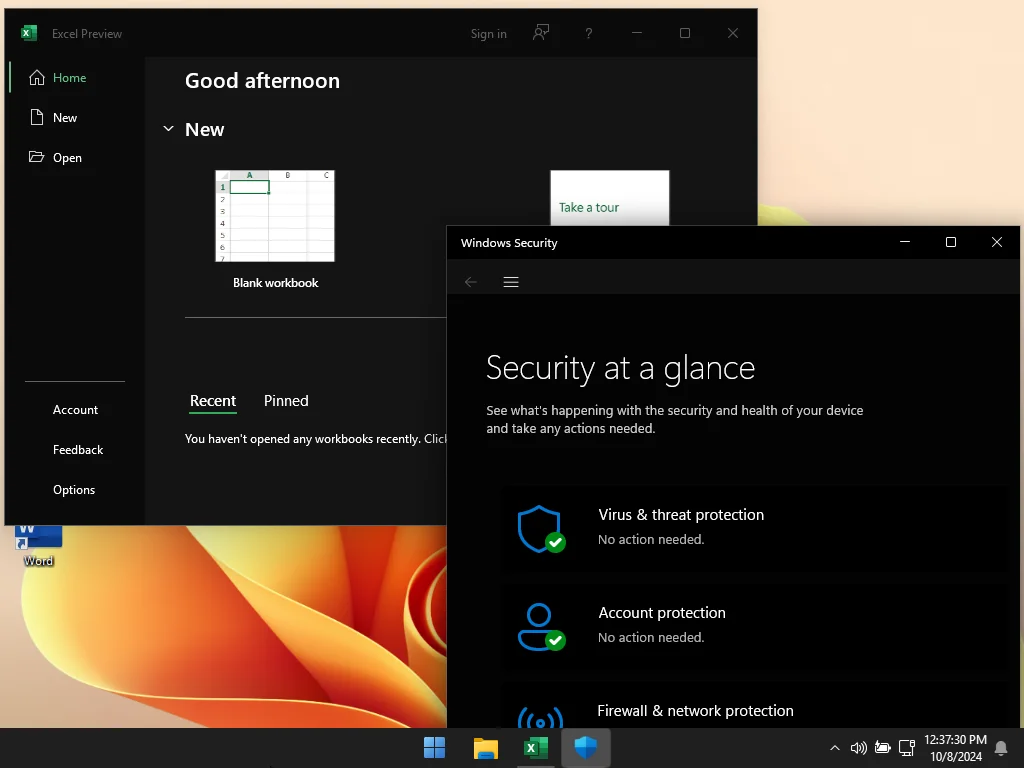Click the volume speaker tray icon
The image size is (1024, 768).
(858, 748)
